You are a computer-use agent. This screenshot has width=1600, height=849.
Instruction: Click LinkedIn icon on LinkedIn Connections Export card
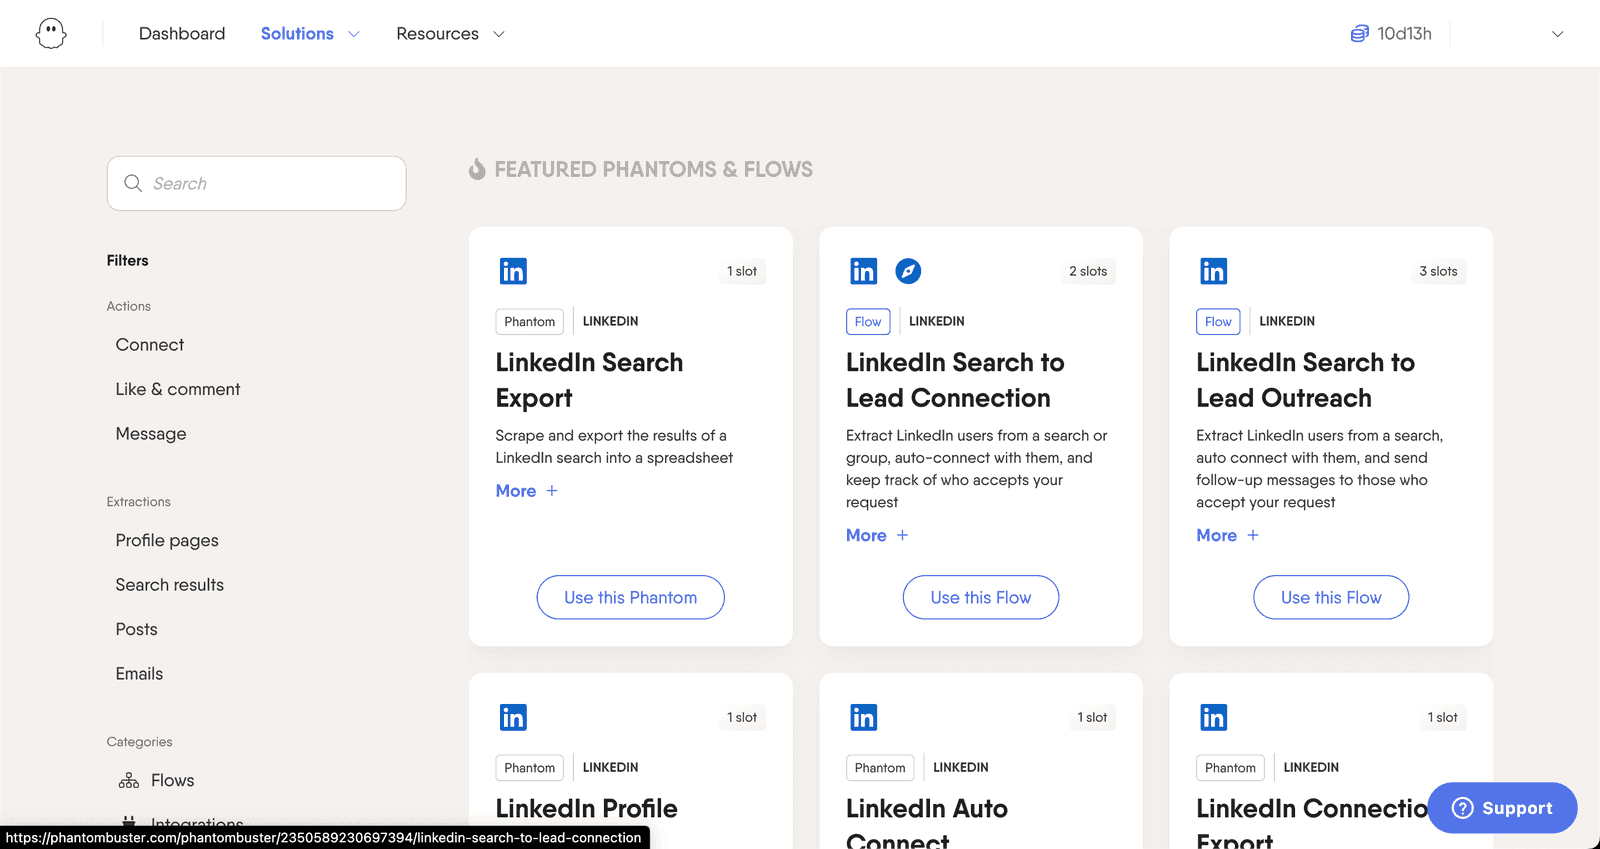(x=1214, y=717)
